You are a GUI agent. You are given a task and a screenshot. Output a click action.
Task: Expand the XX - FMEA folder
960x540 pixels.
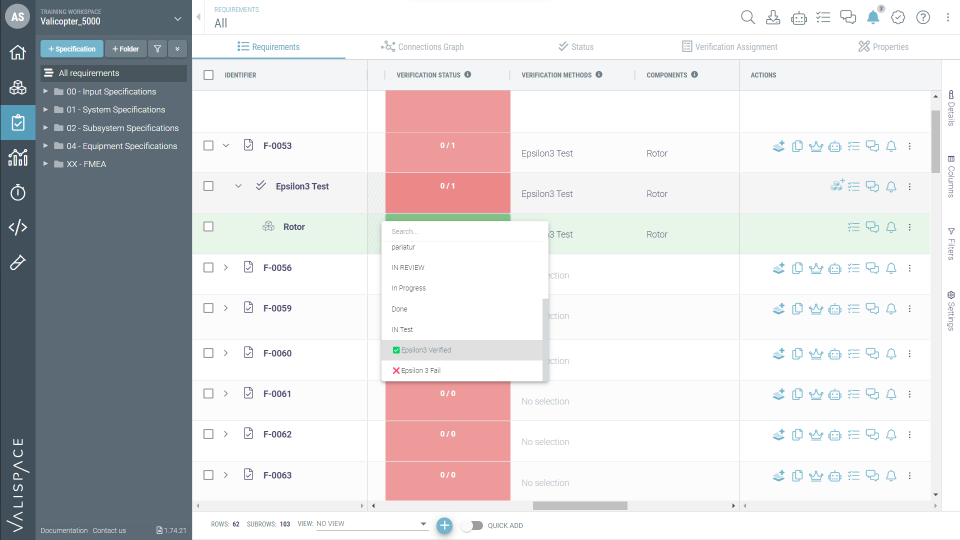(x=45, y=164)
